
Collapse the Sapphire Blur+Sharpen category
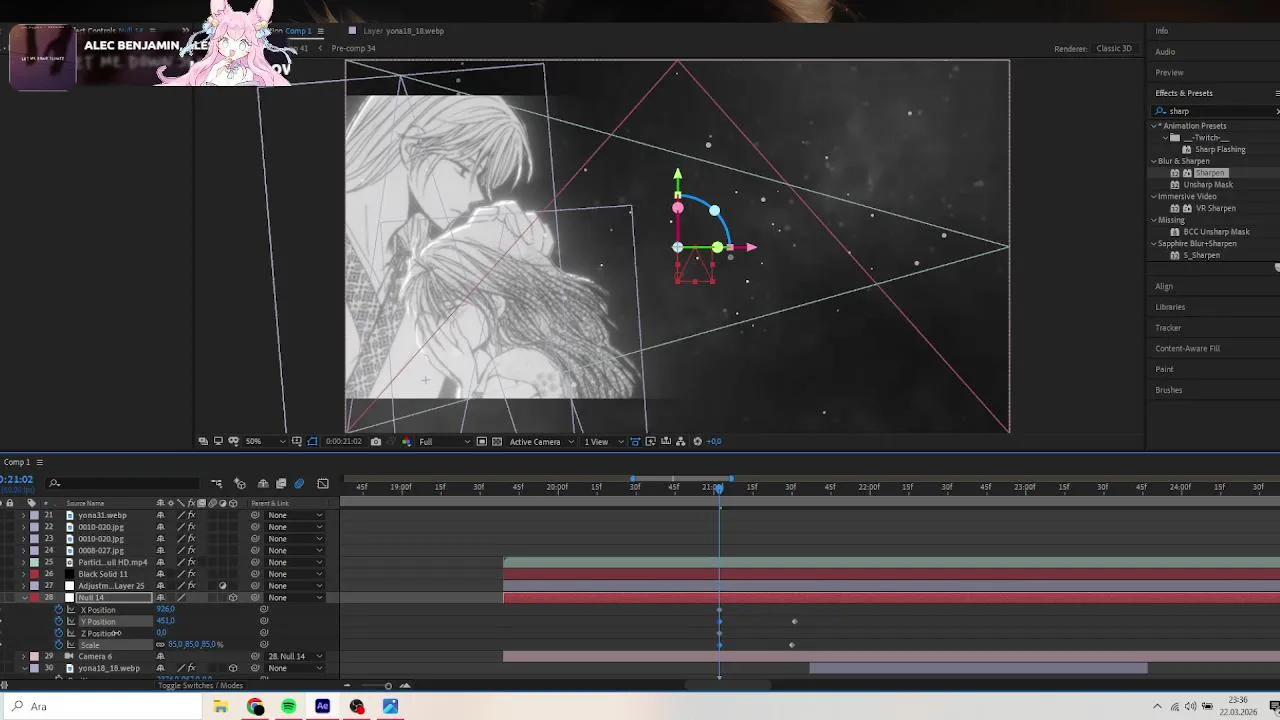coord(1154,244)
